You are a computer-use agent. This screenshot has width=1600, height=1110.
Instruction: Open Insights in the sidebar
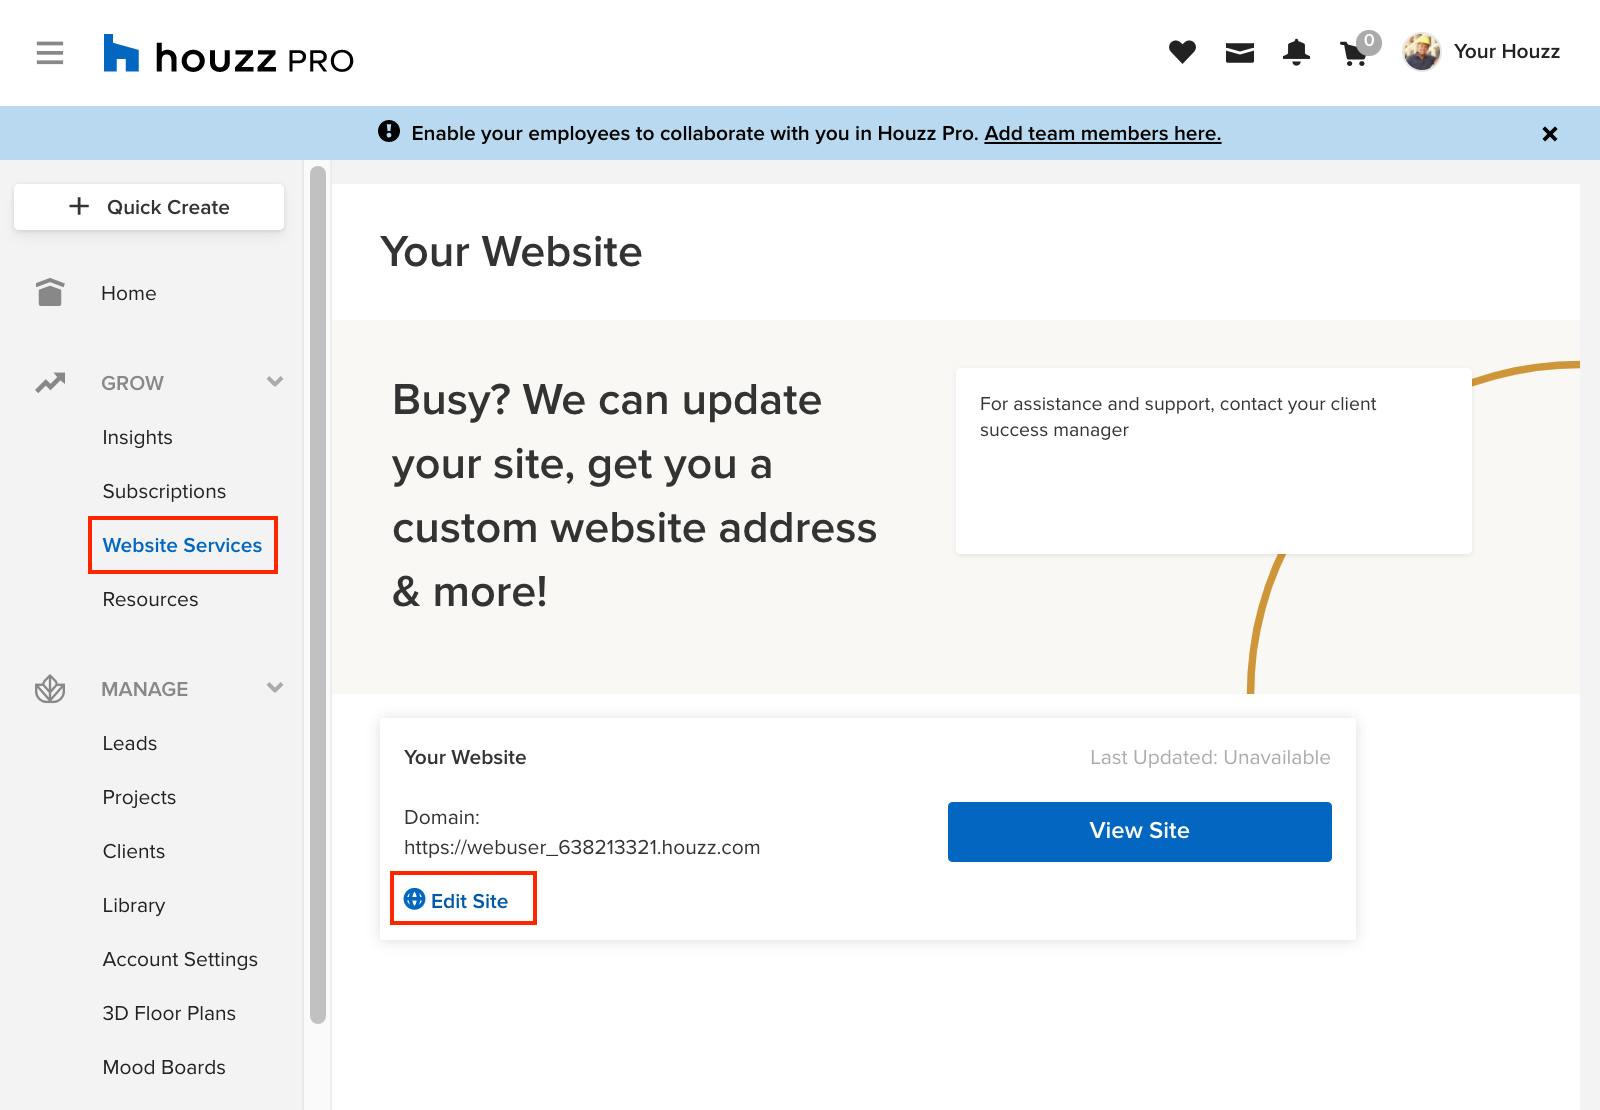pos(137,437)
